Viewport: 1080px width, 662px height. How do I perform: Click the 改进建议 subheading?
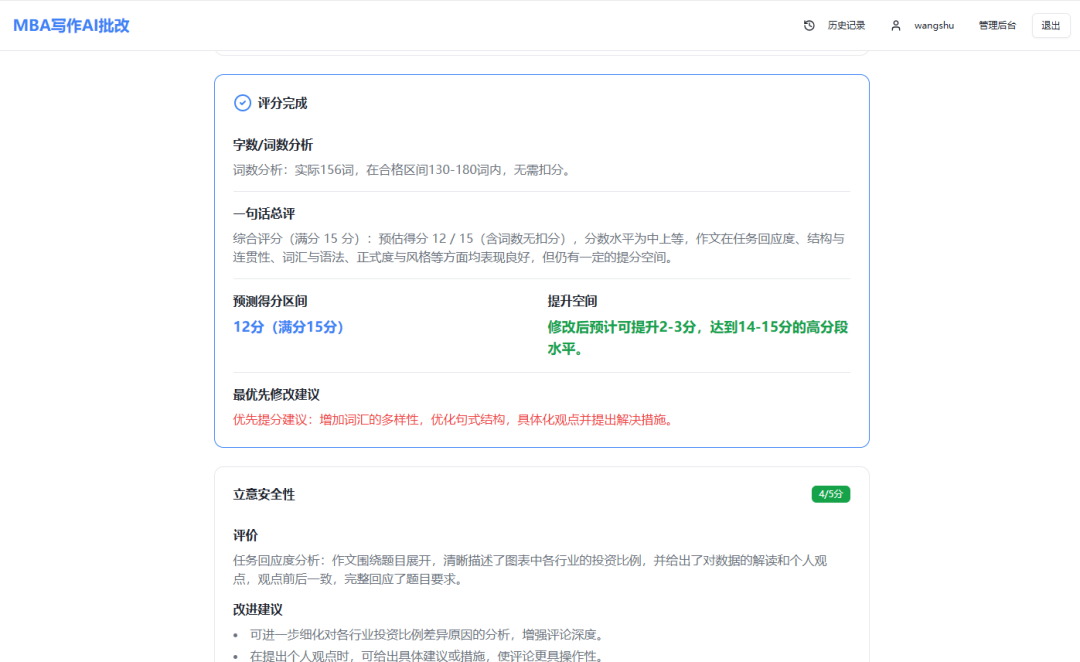coord(258,609)
